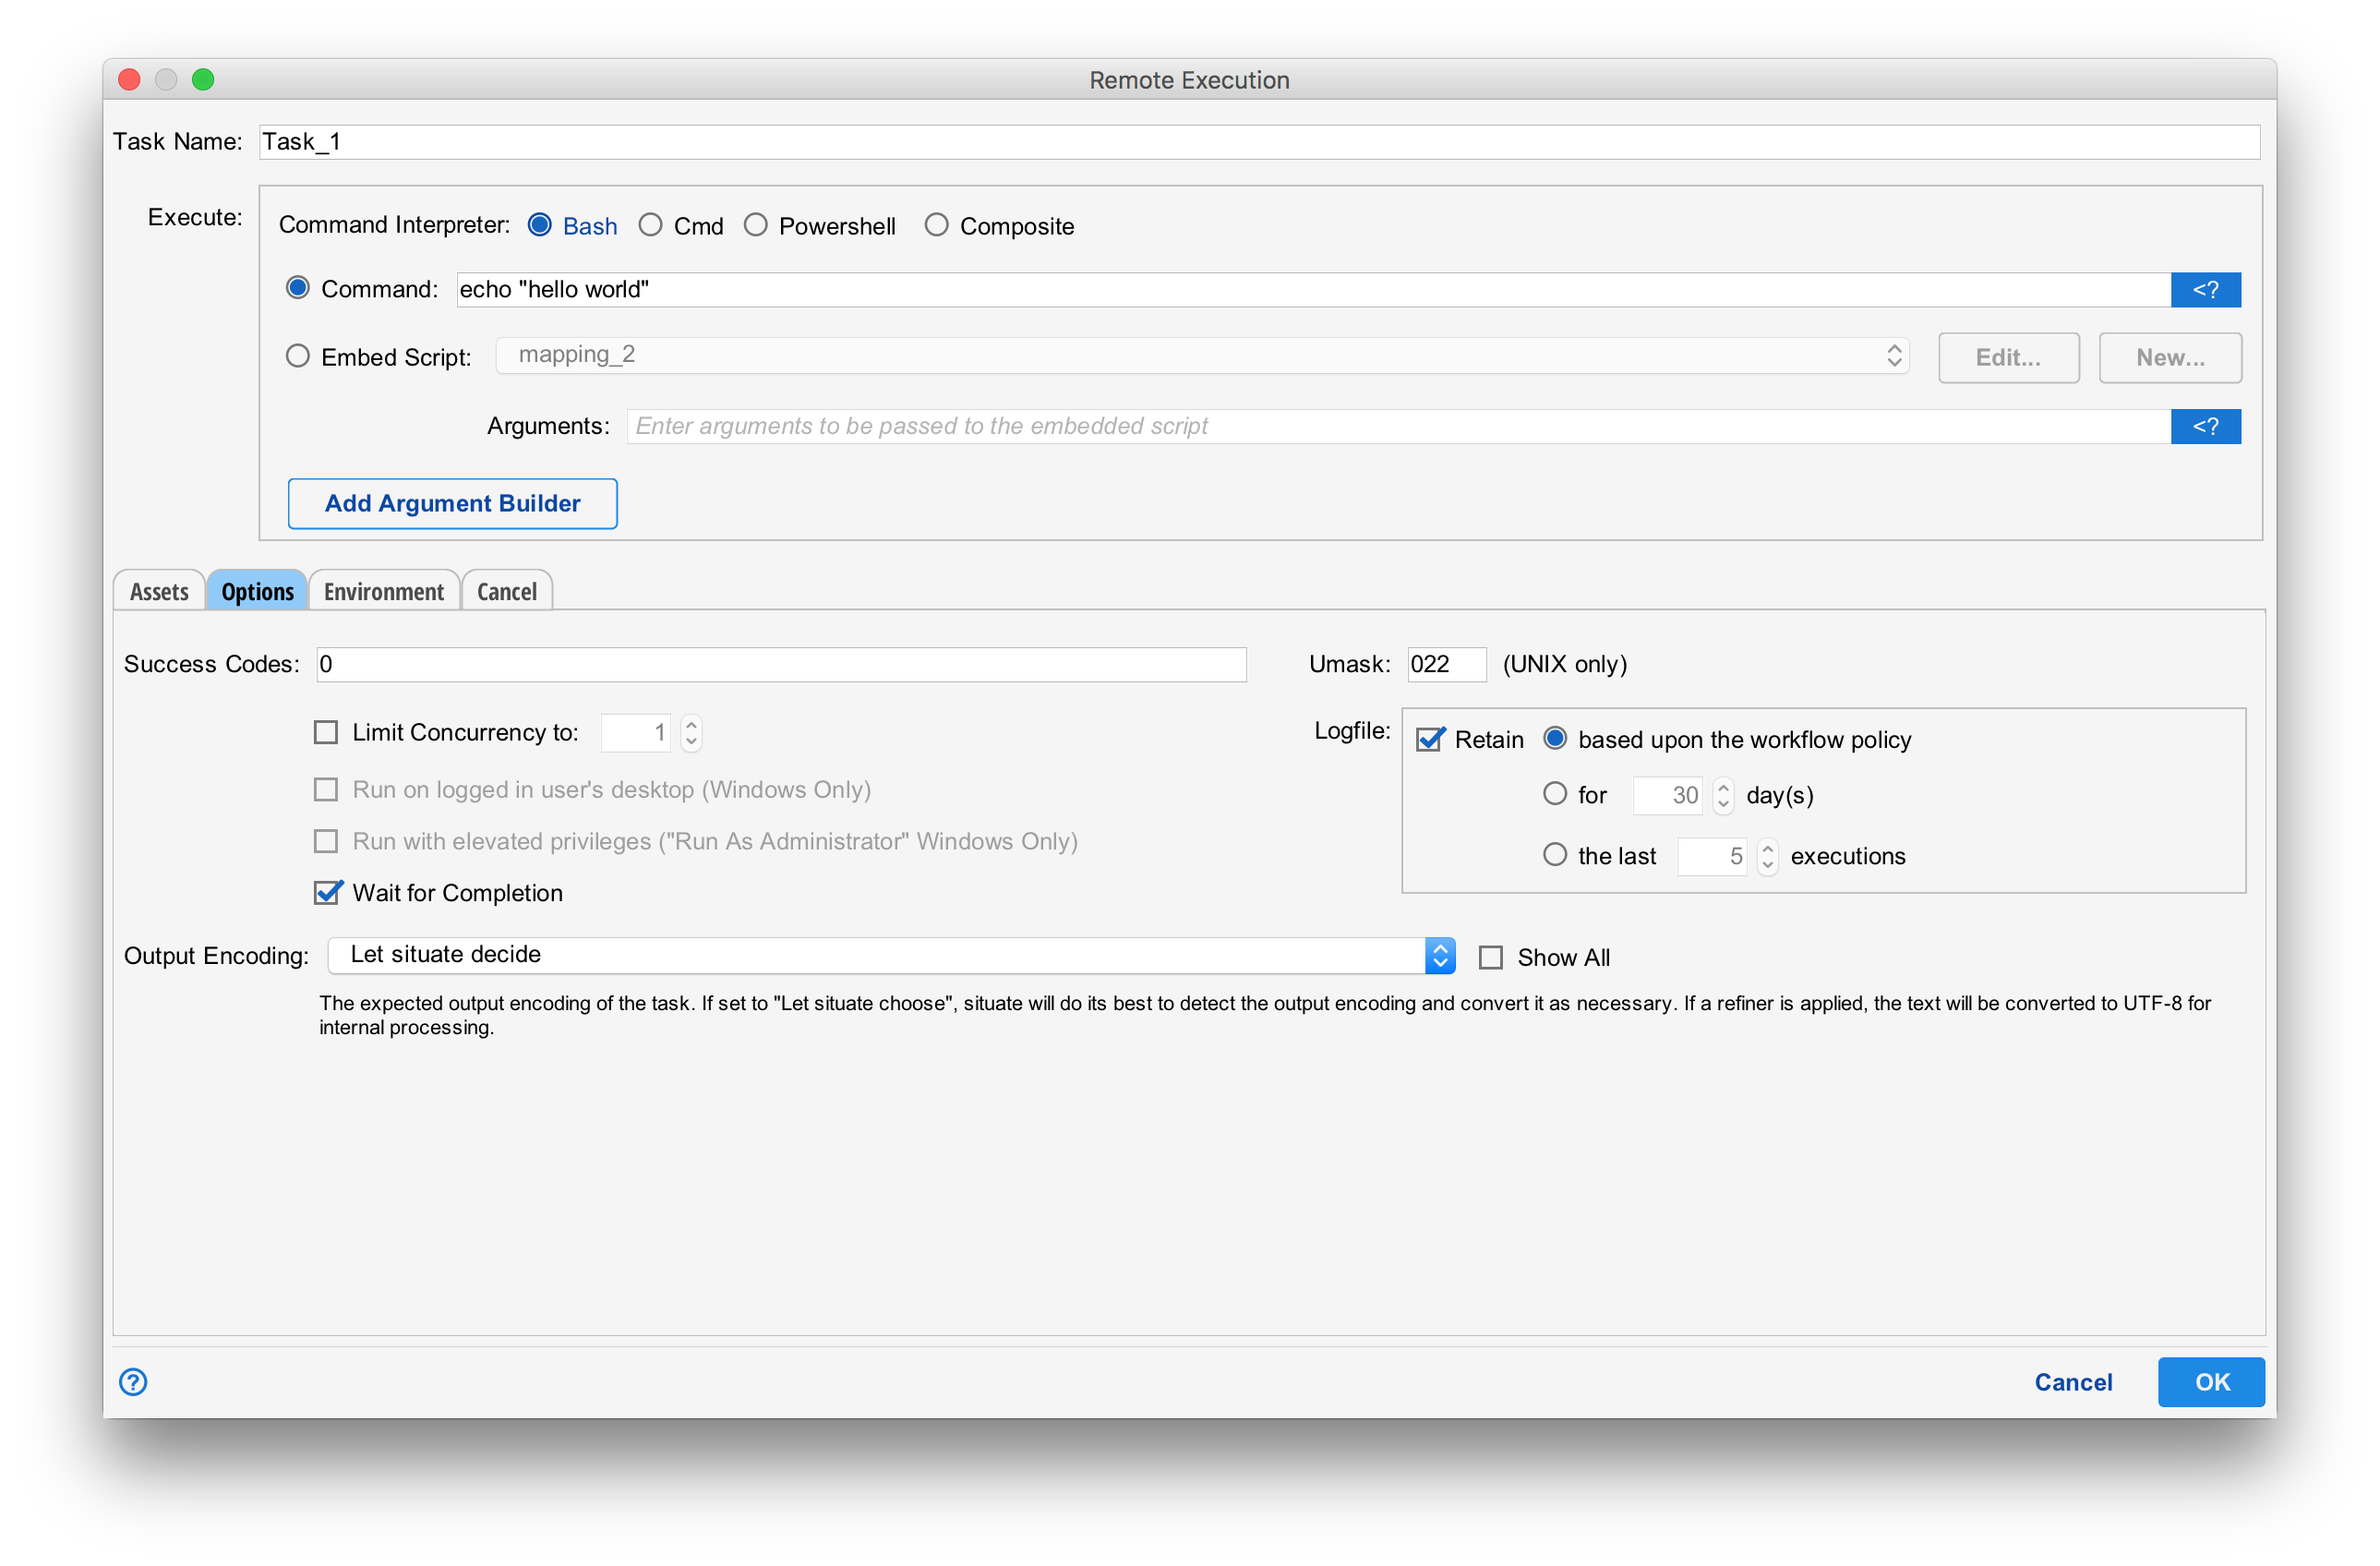Image resolution: width=2380 pixels, height=1566 pixels.
Task: Select retain logfile for 30 days
Action: [1555, 794]
